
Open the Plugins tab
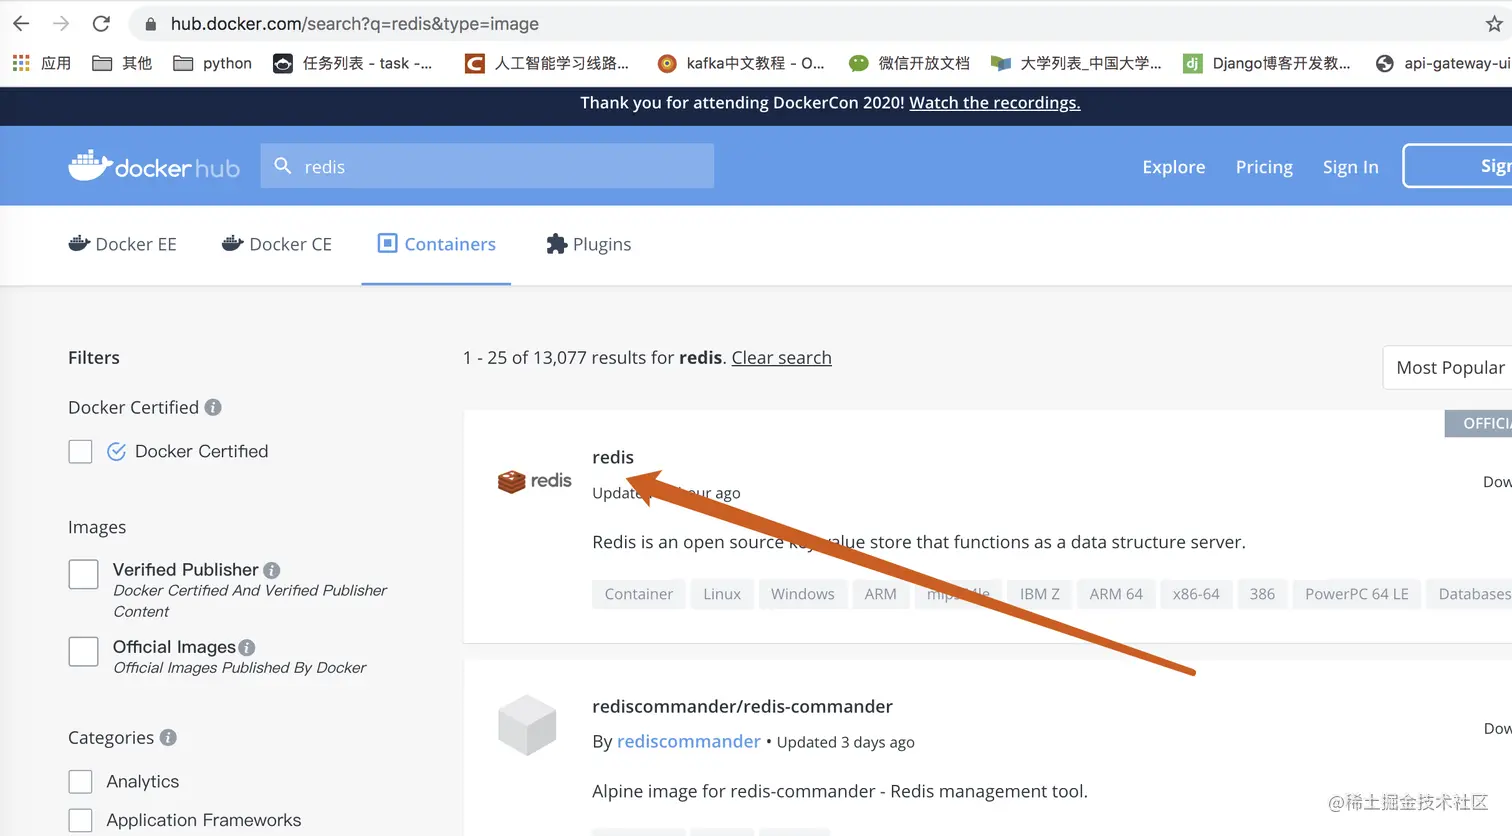click(x=588, y=244)
